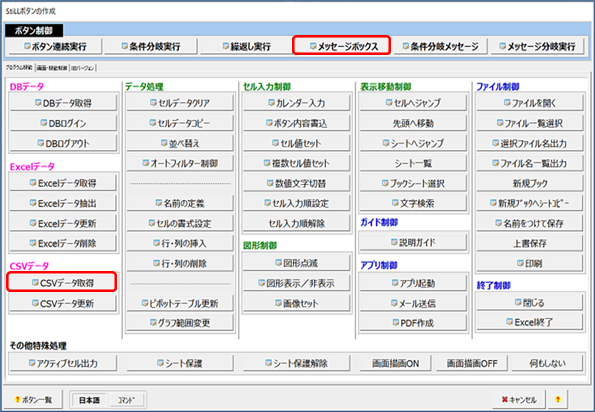595x412 pixels.
Task: Select the second tab beside プログラム開発
Action: [52, 68]
